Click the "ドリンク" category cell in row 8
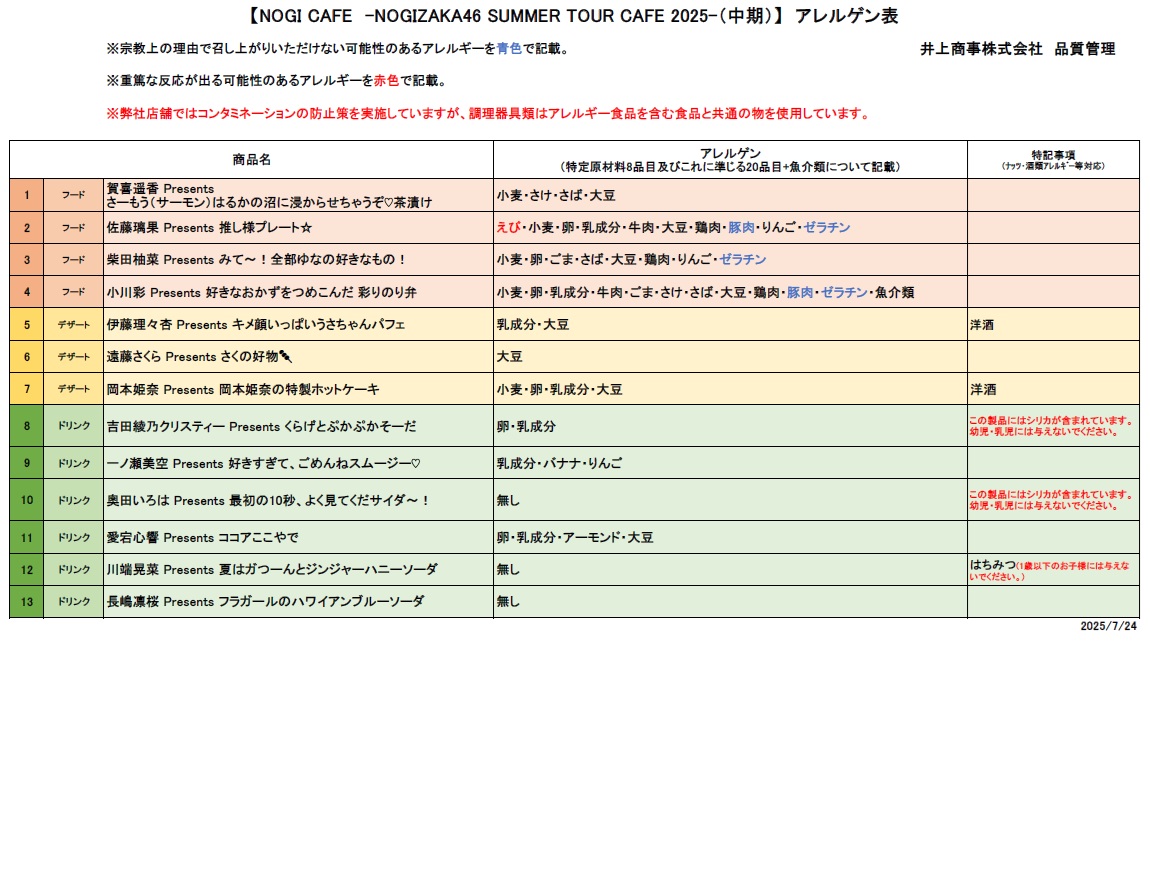 [73, 426]
